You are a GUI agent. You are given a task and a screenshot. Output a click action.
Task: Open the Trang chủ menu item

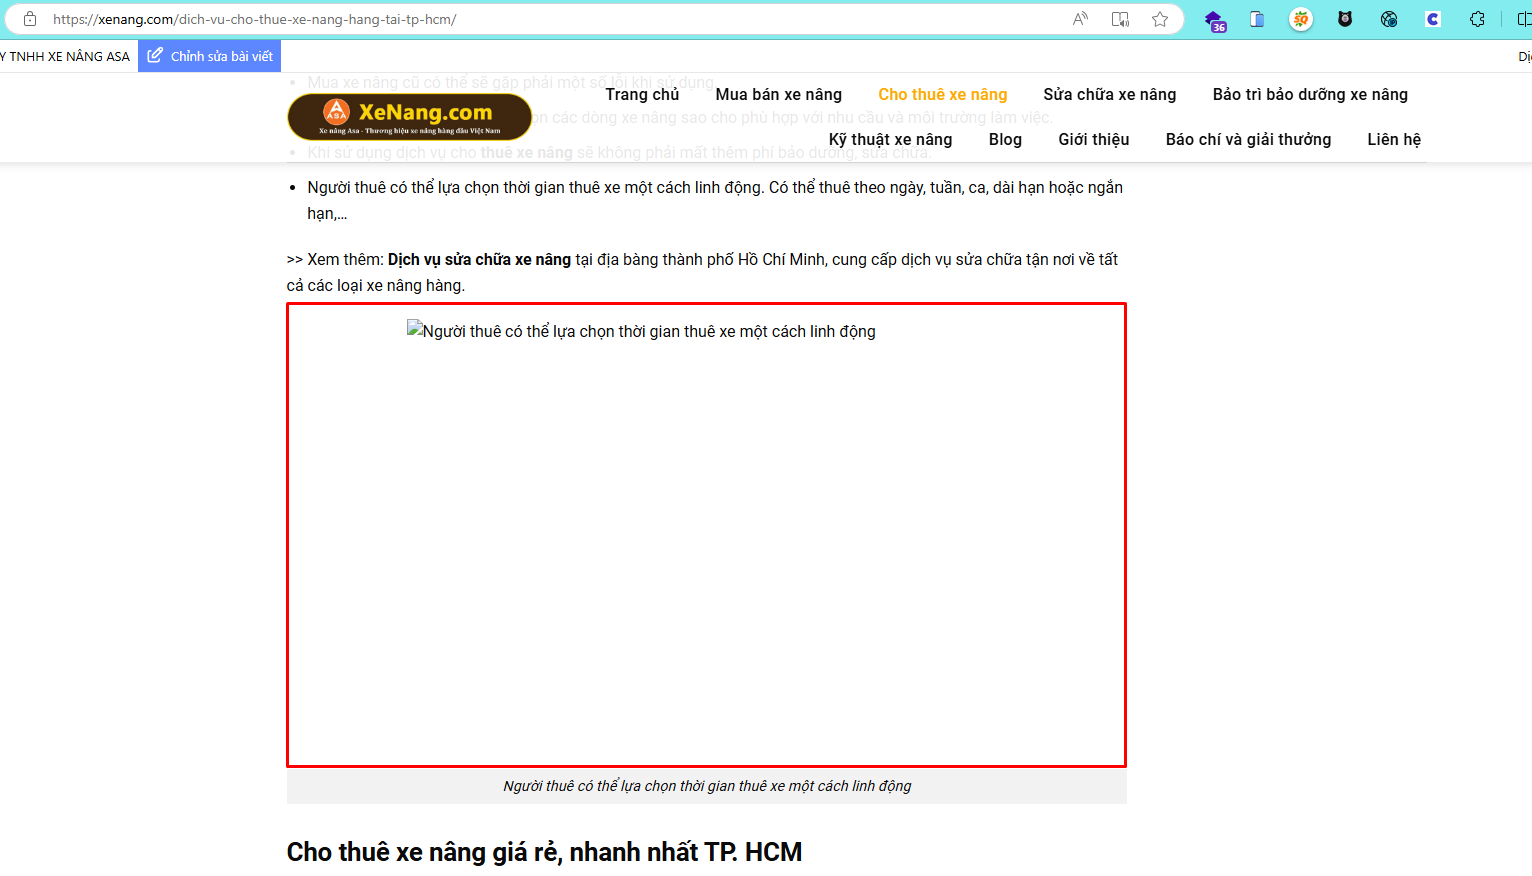pyautogui.click(x=642, y=94)
